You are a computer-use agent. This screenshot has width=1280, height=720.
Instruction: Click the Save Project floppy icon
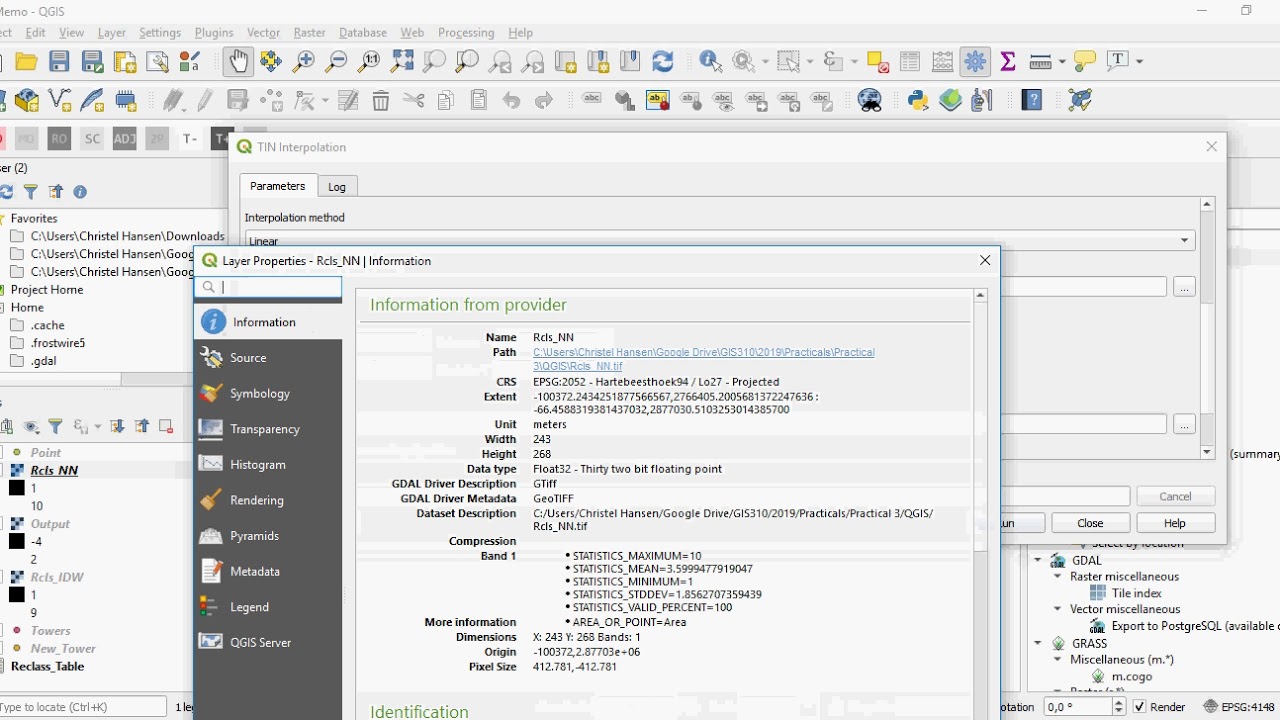point(59,61)
